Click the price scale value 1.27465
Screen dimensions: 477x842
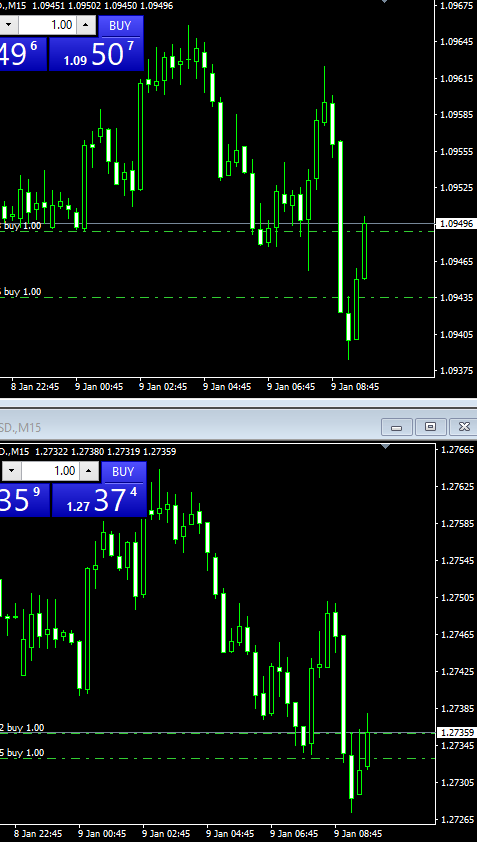pyautogui.click(x=456, y=635)
